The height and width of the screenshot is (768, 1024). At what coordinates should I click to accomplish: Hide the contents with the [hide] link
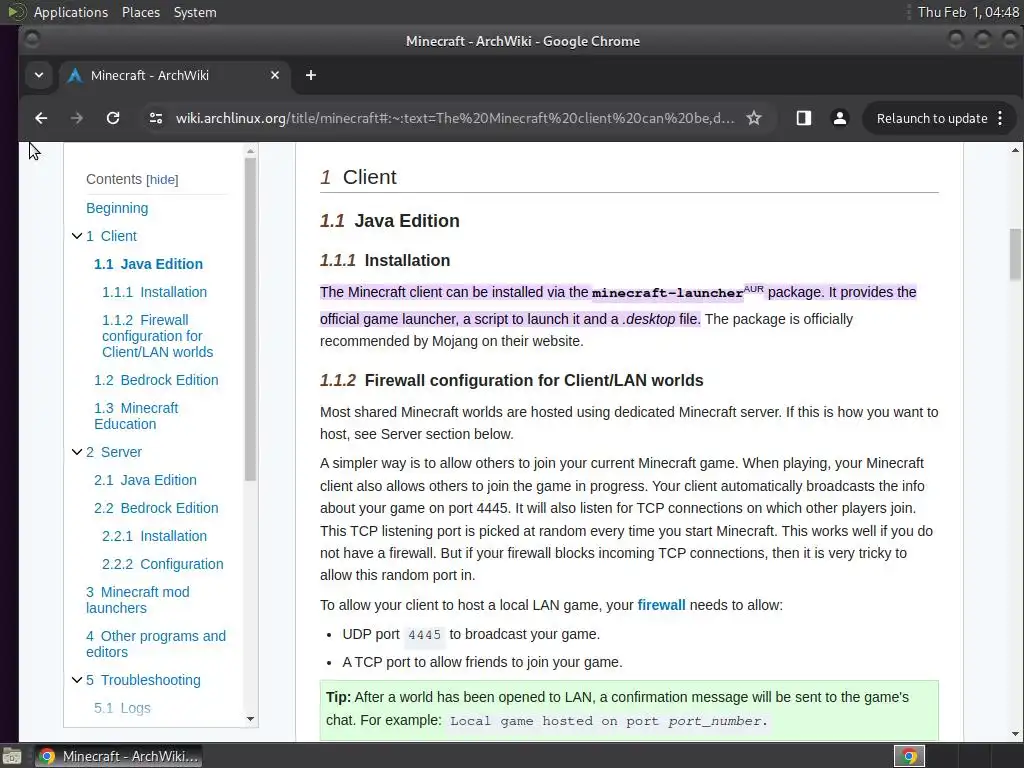click(x=162, y=180)
